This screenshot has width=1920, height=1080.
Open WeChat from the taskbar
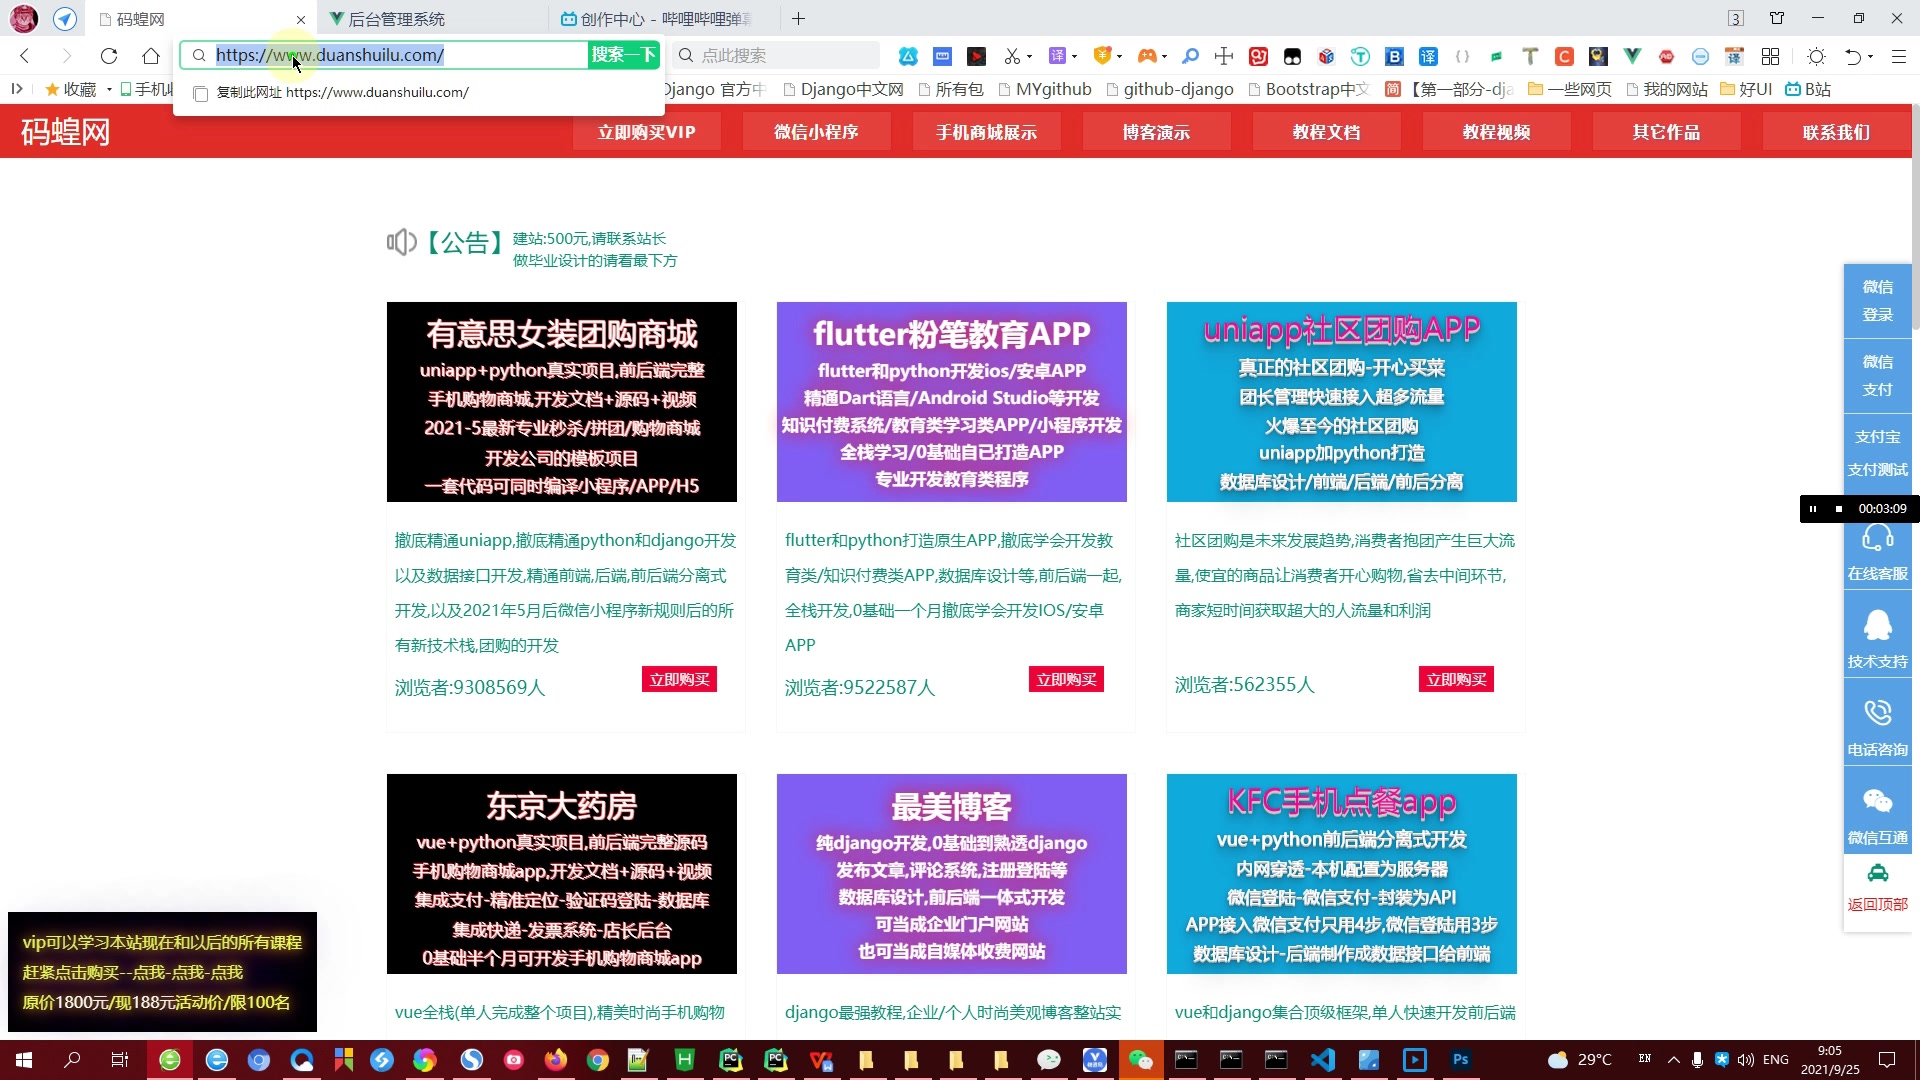(x=1140, y=1060)
